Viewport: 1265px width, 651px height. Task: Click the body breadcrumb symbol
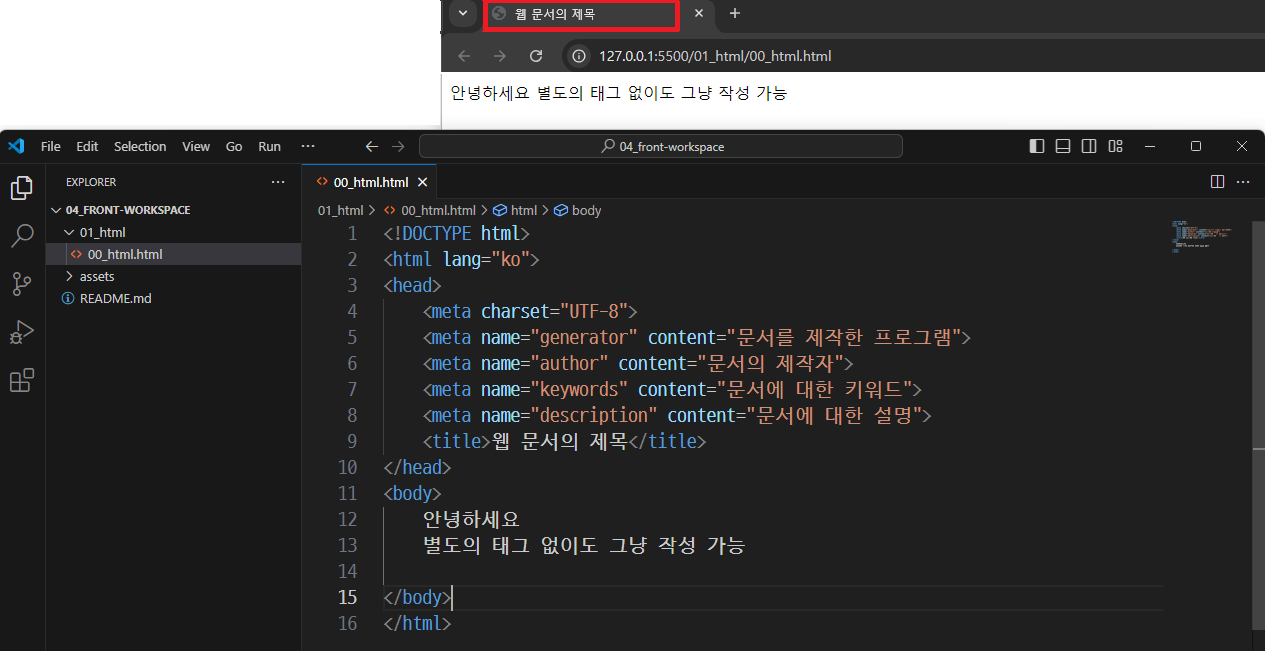pos(578,211)
